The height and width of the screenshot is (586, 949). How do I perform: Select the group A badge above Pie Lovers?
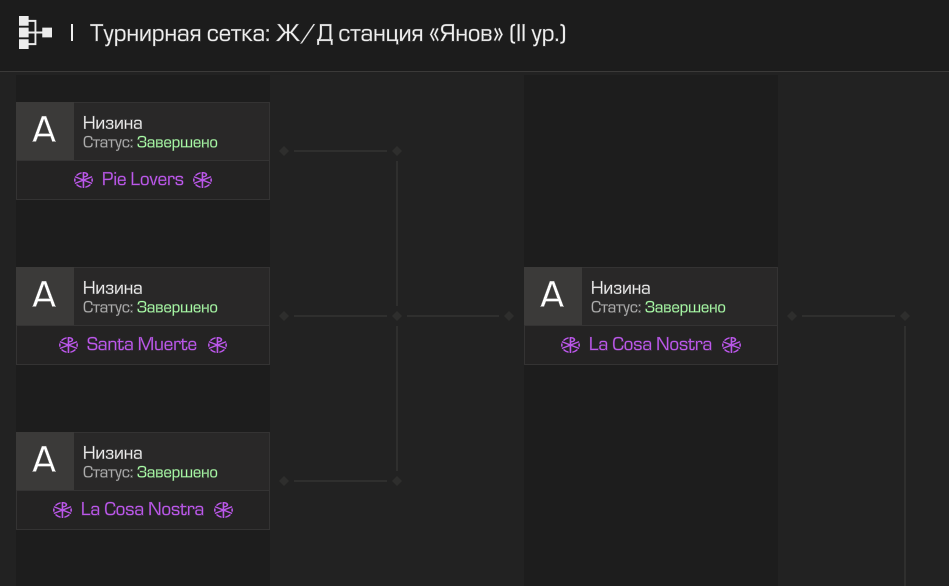tap(45, 131)
